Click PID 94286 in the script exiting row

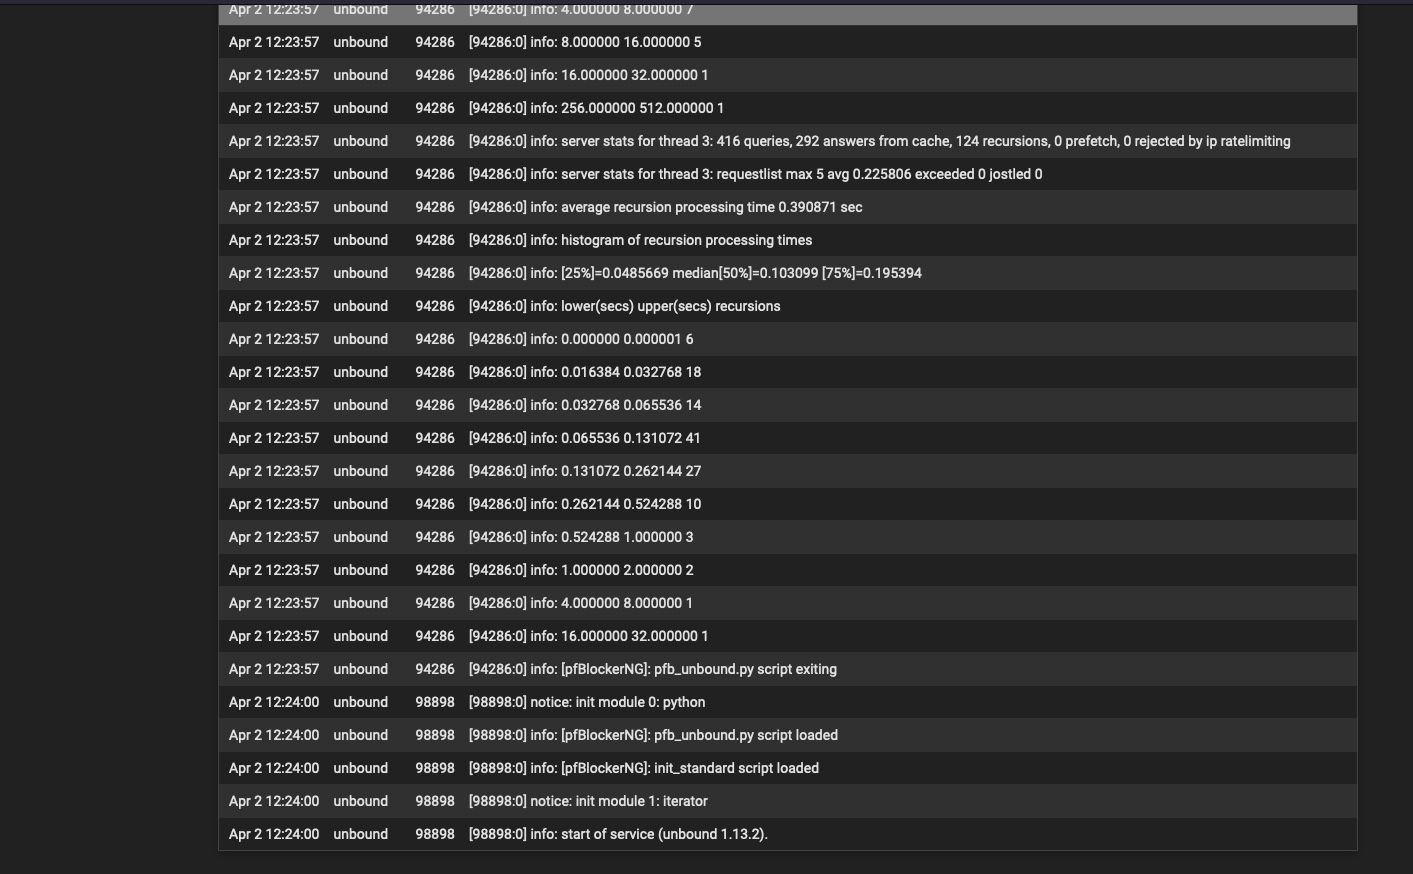click(x=435, y=669)
